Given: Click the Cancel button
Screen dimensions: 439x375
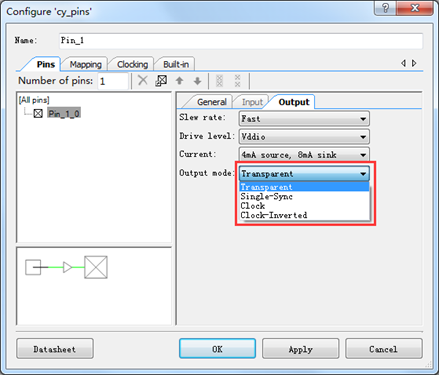Looking at the screenshot, I should pos(383,349).
